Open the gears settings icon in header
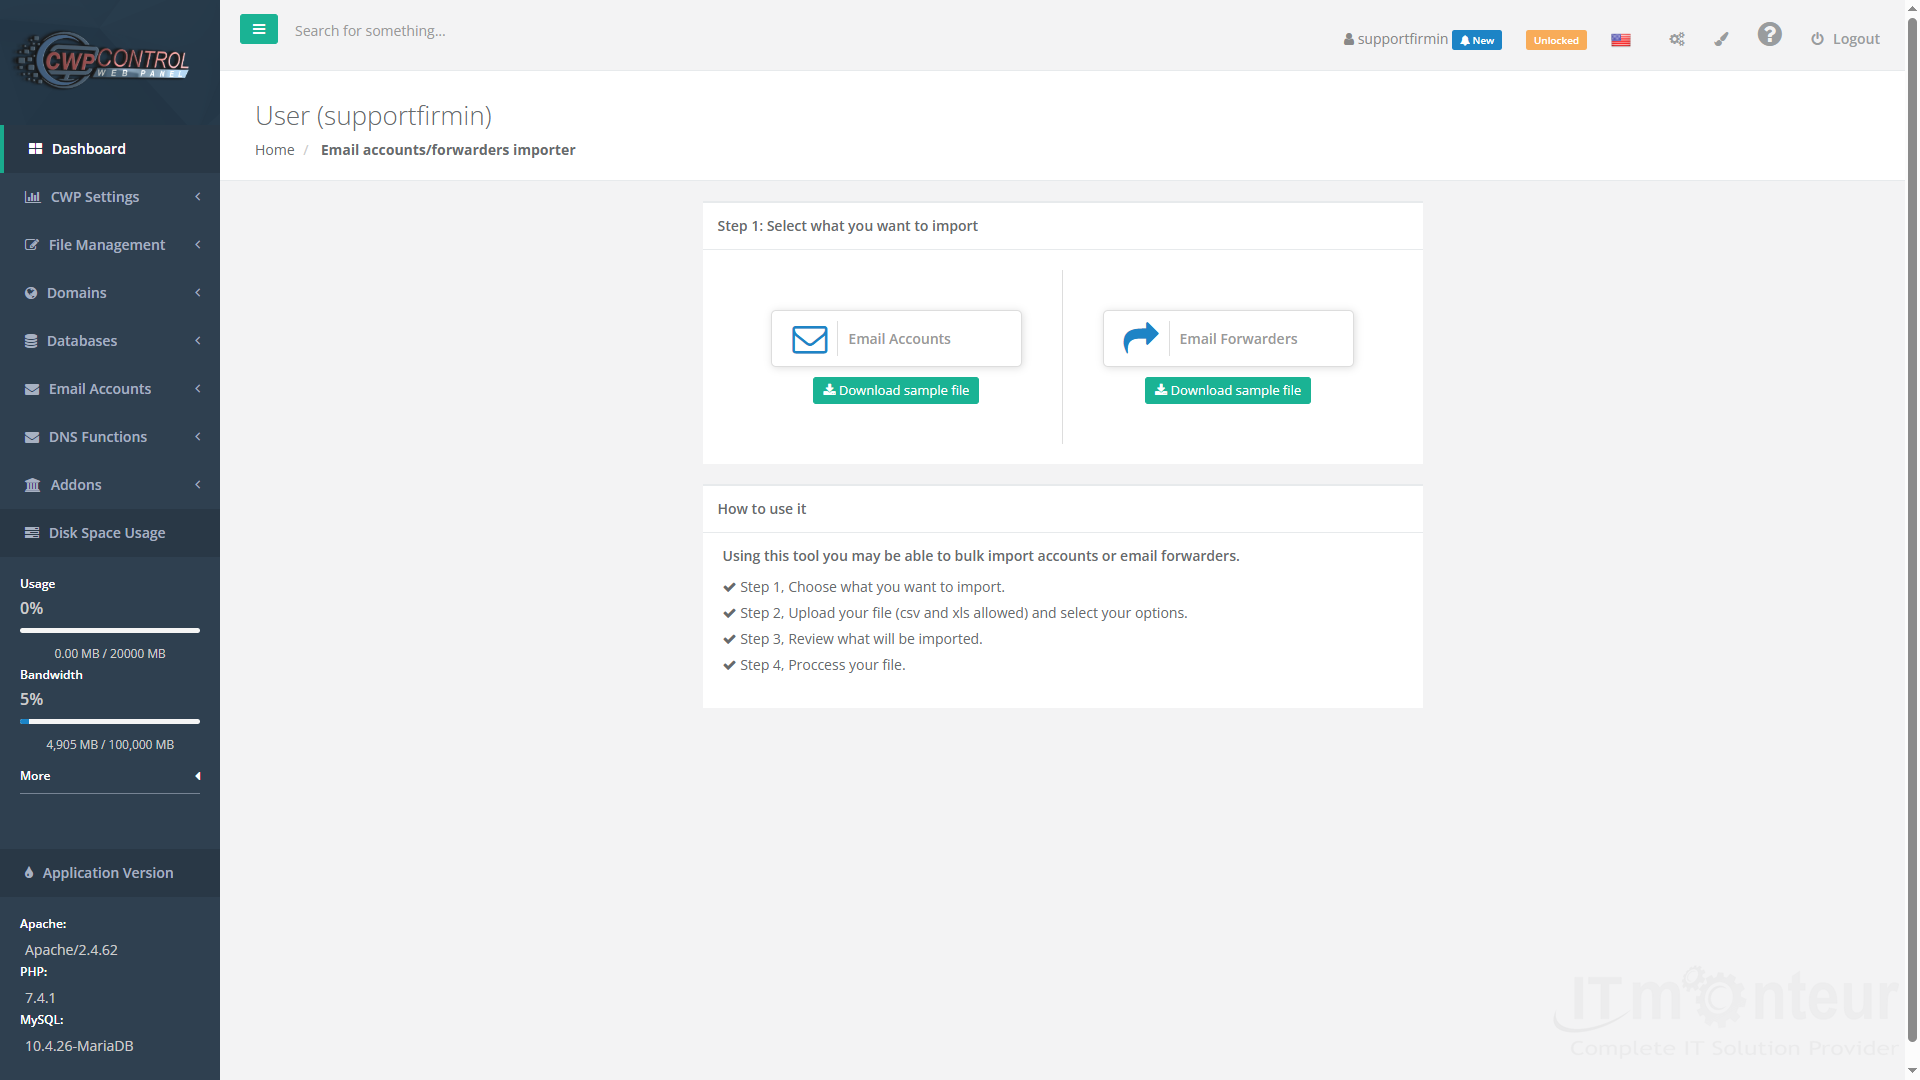This screenshot has width=1920, height=1080. point(1677,39)
